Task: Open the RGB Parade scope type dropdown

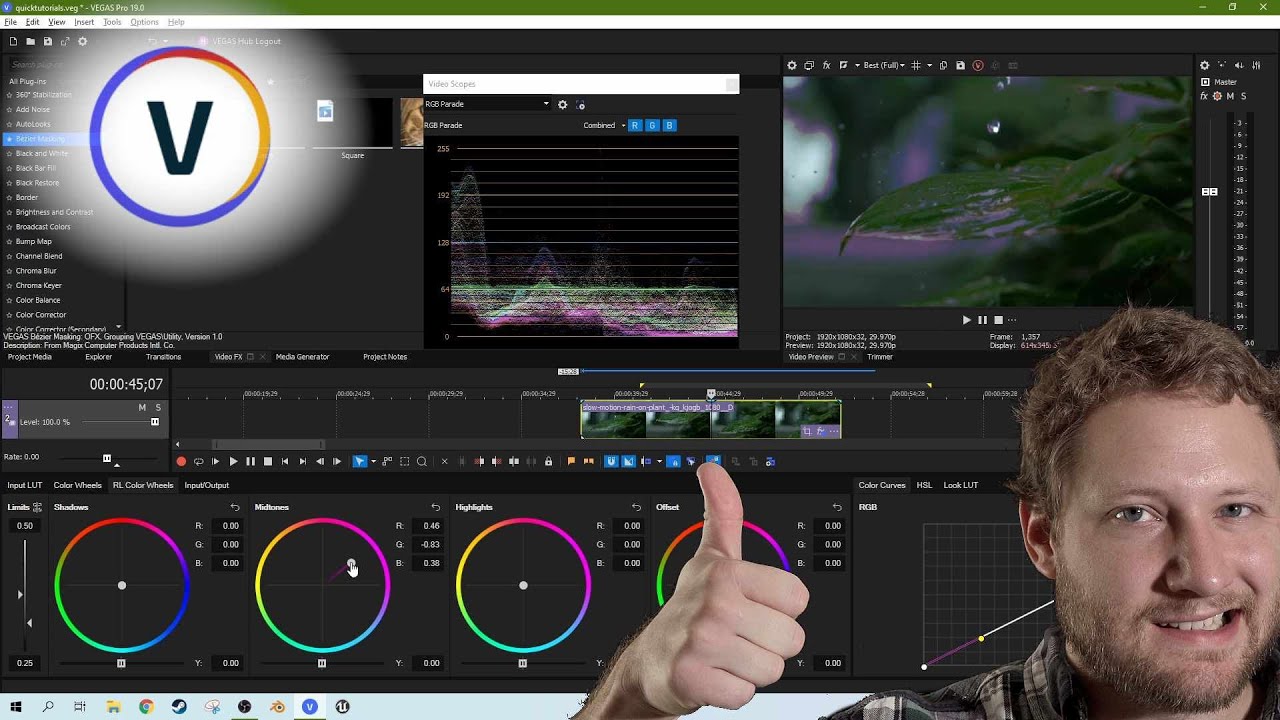Action: pos(487,104)
